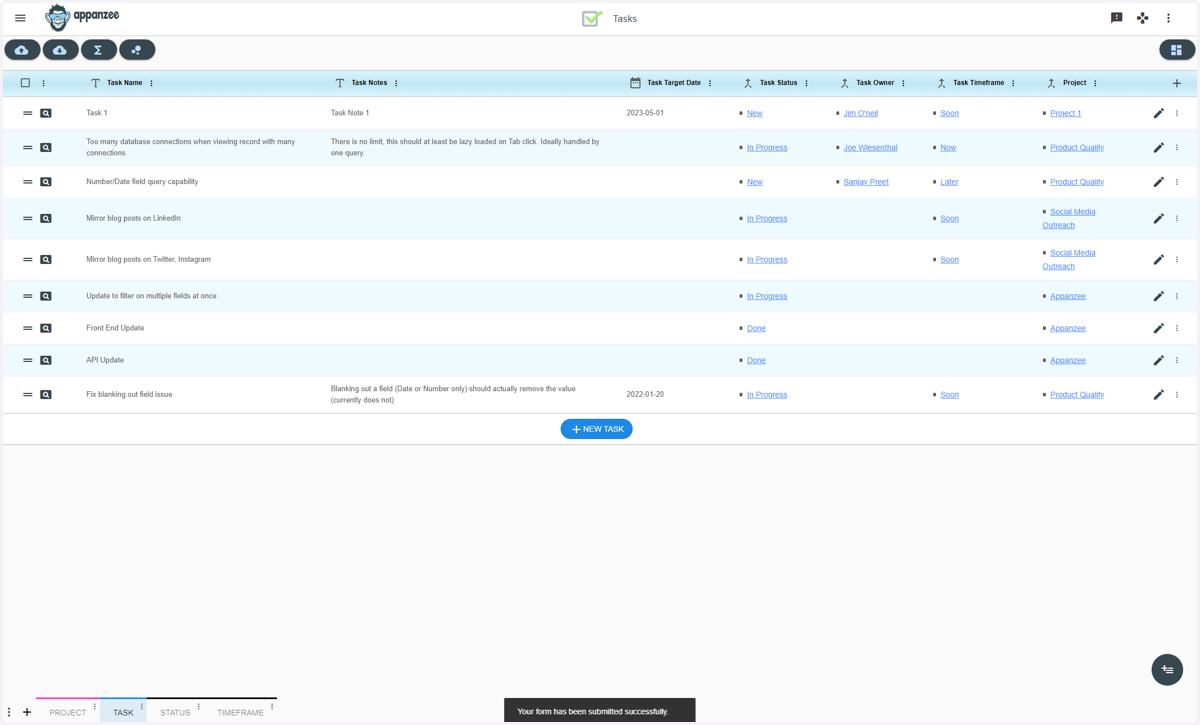Click the floating add-to-list button
The height and width of the screenshot is (725, 1200).
pos(1167,670)
